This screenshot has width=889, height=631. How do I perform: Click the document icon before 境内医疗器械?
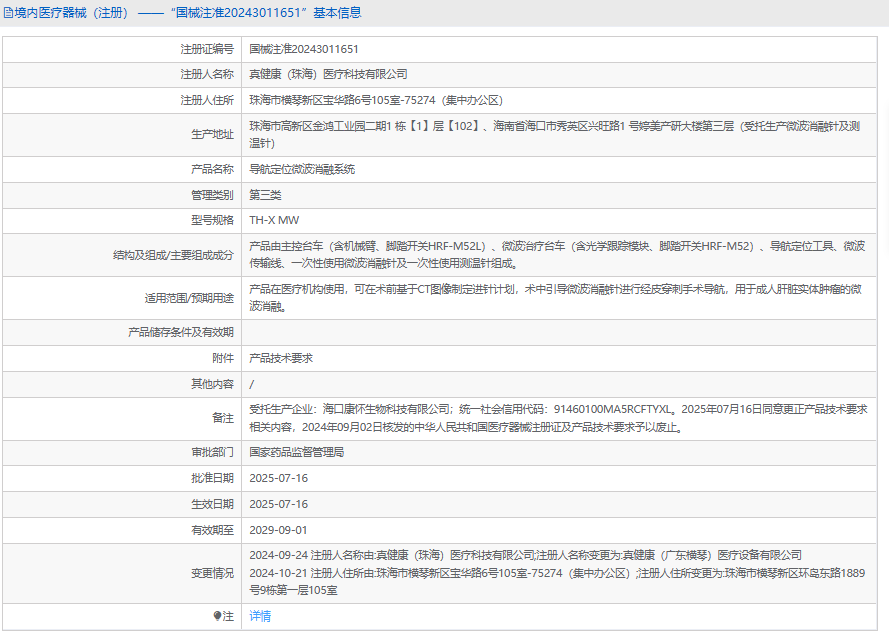coord(9,13)
